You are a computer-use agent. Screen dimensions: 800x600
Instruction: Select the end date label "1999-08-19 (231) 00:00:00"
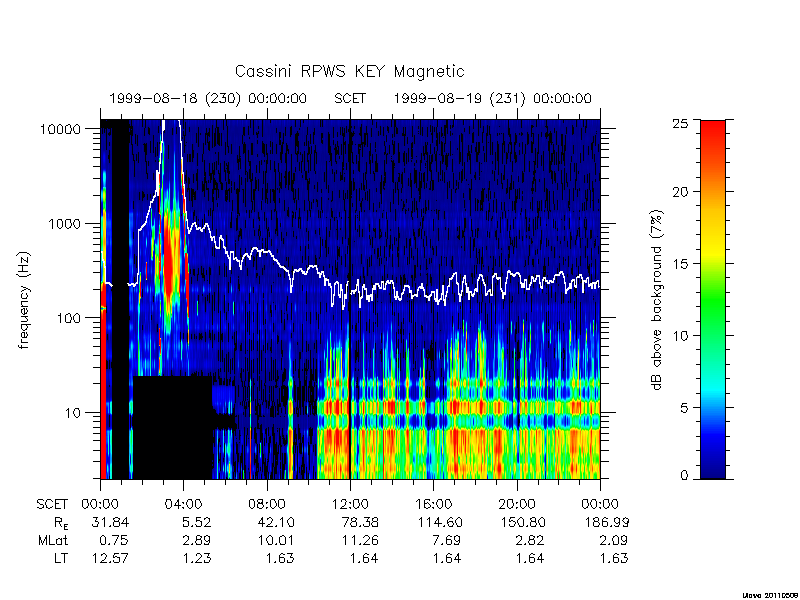click(492, 98)
